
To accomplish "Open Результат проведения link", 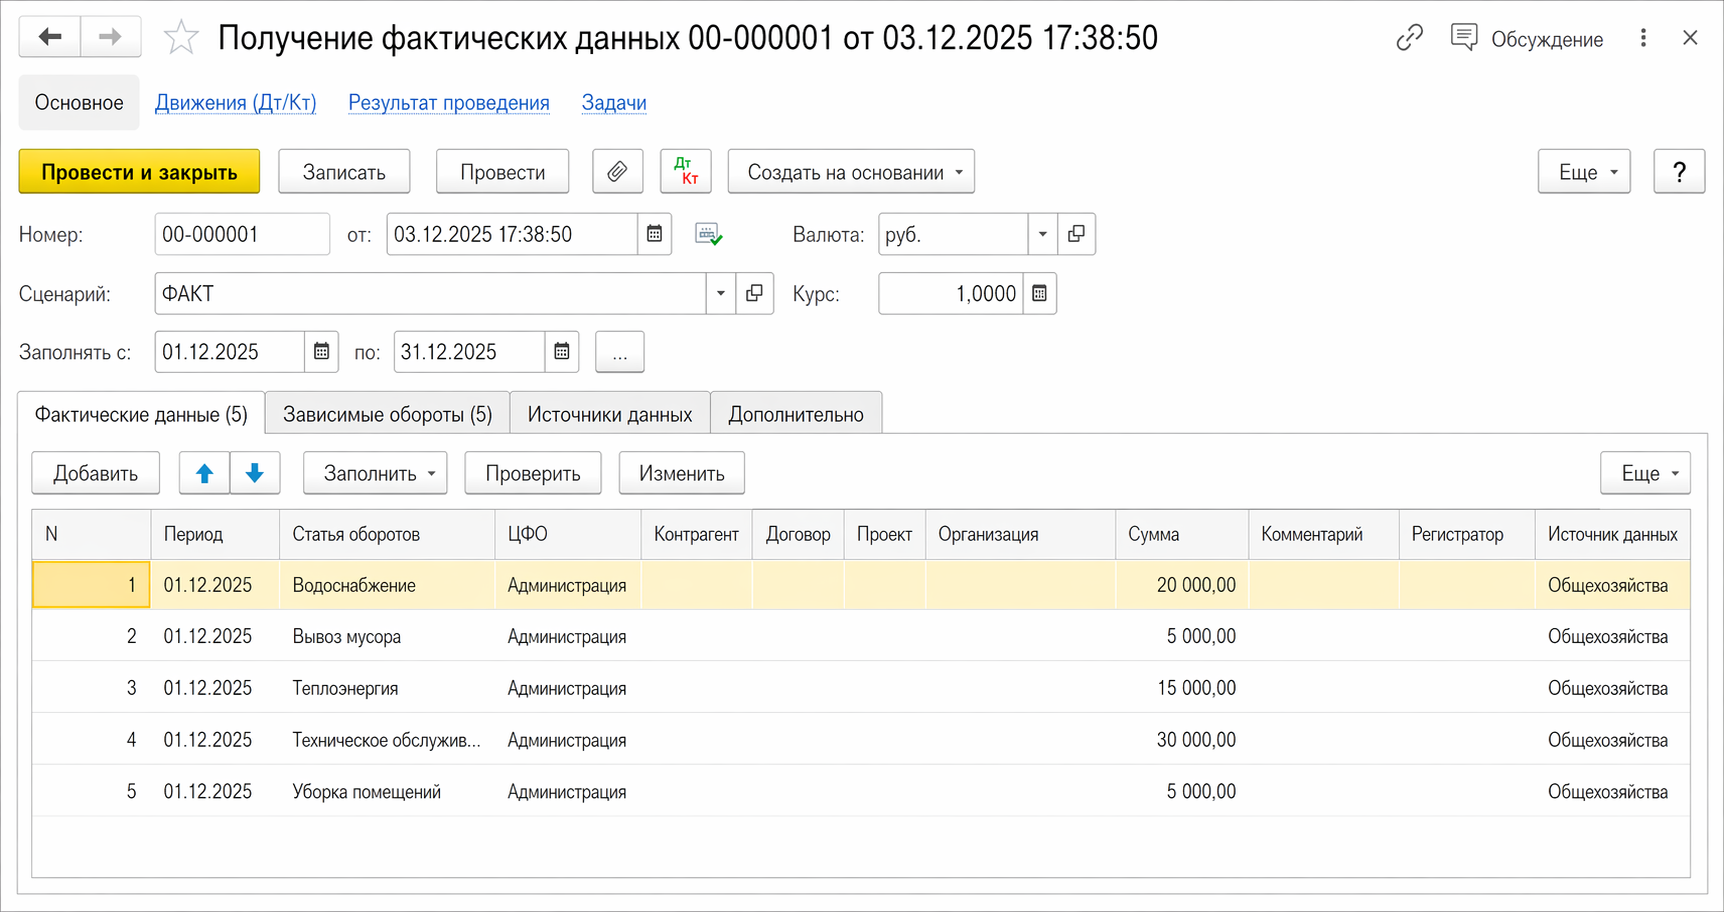I will point(449,102).
